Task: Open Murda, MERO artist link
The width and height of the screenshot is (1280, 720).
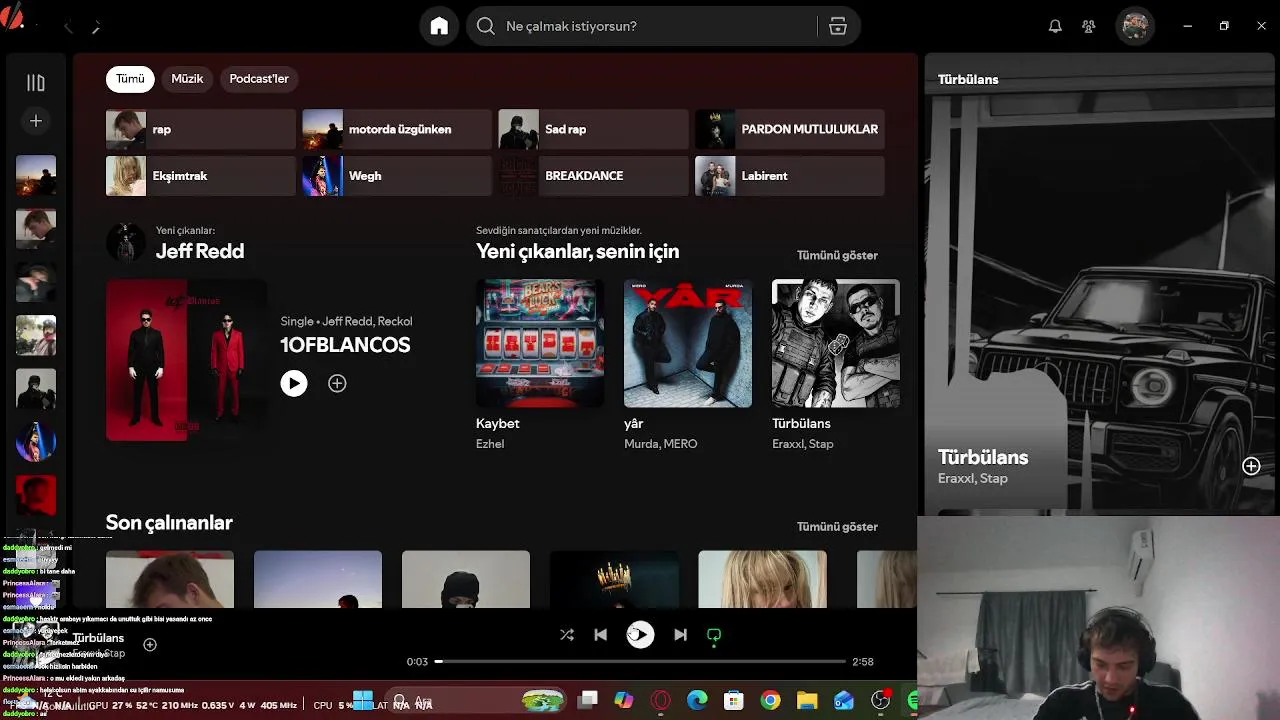Action: point(661,444)
